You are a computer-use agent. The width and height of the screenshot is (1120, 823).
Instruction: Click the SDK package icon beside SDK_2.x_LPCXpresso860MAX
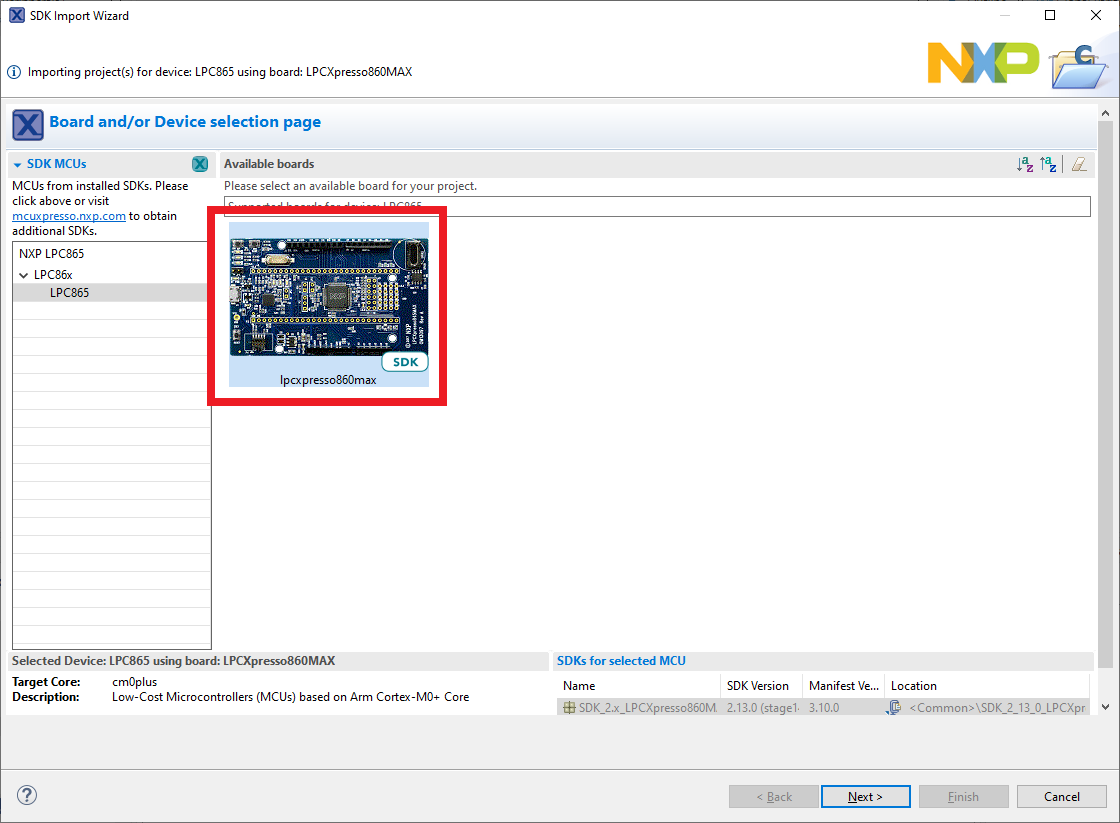click(x=569, y=708)
